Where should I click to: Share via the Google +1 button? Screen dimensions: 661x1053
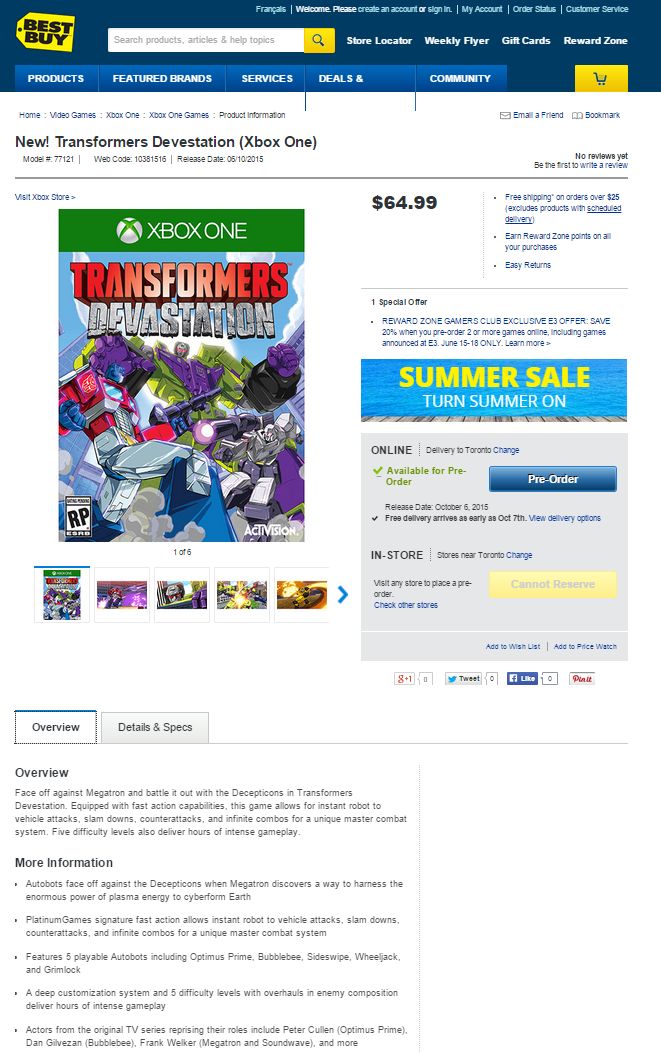tap(404, 679)
